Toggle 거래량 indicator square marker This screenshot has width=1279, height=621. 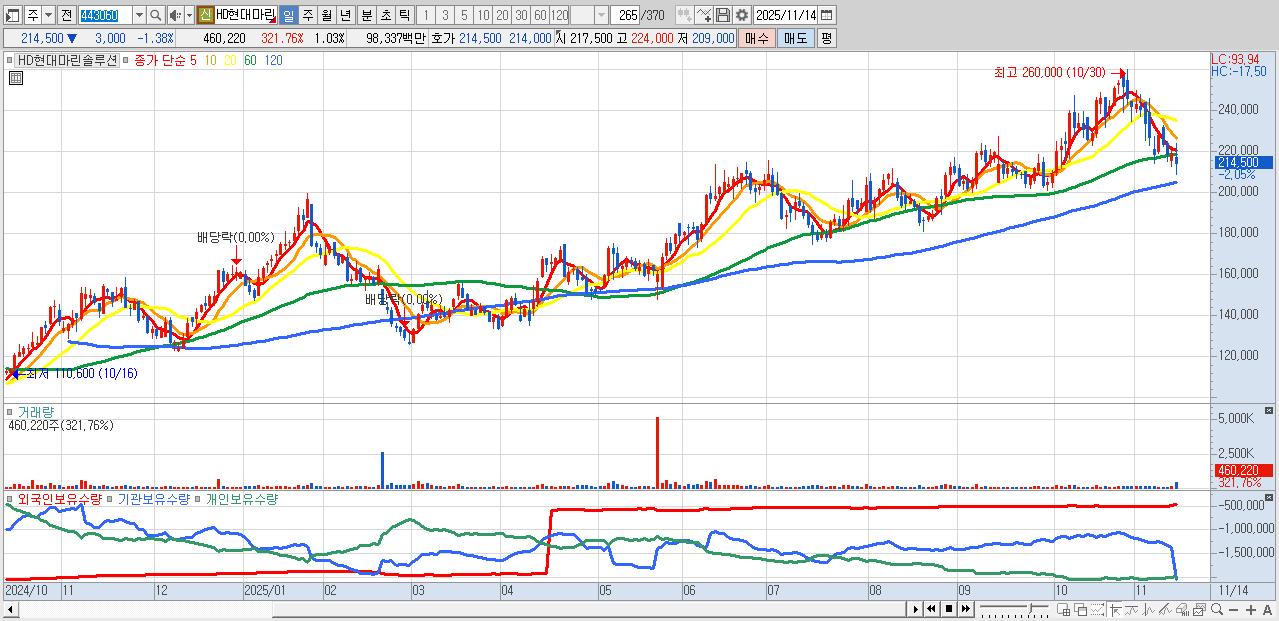click(10, 411)
